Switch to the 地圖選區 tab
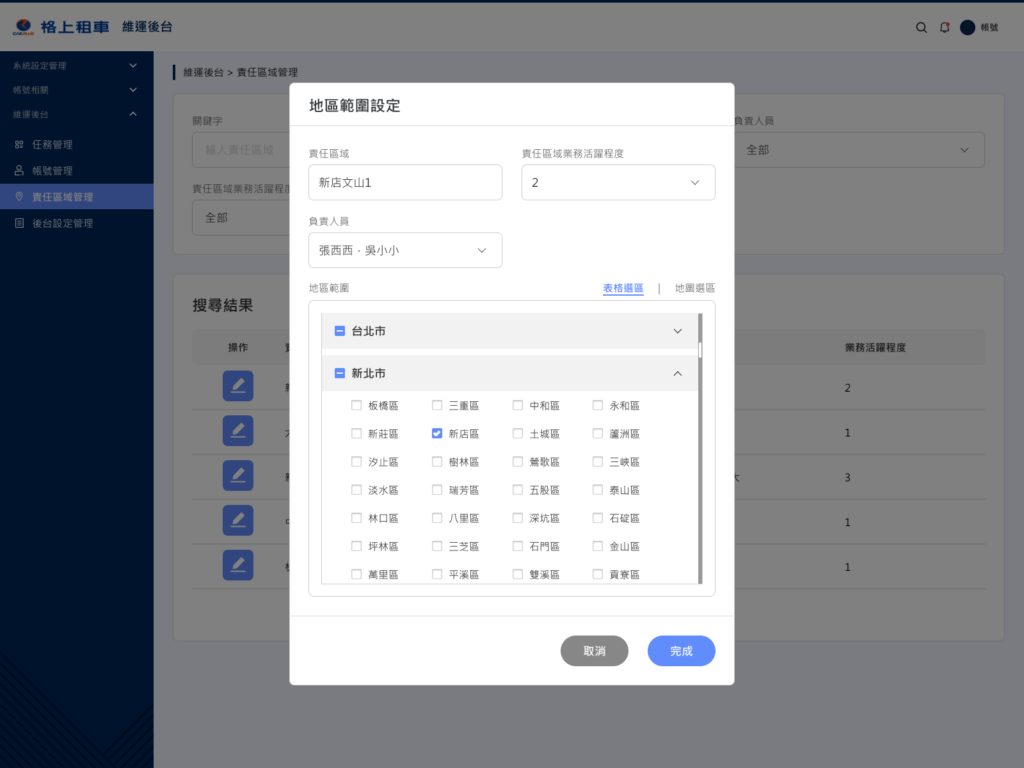The height and width of the screenshot is (768, 1024). tap(694, 288)
